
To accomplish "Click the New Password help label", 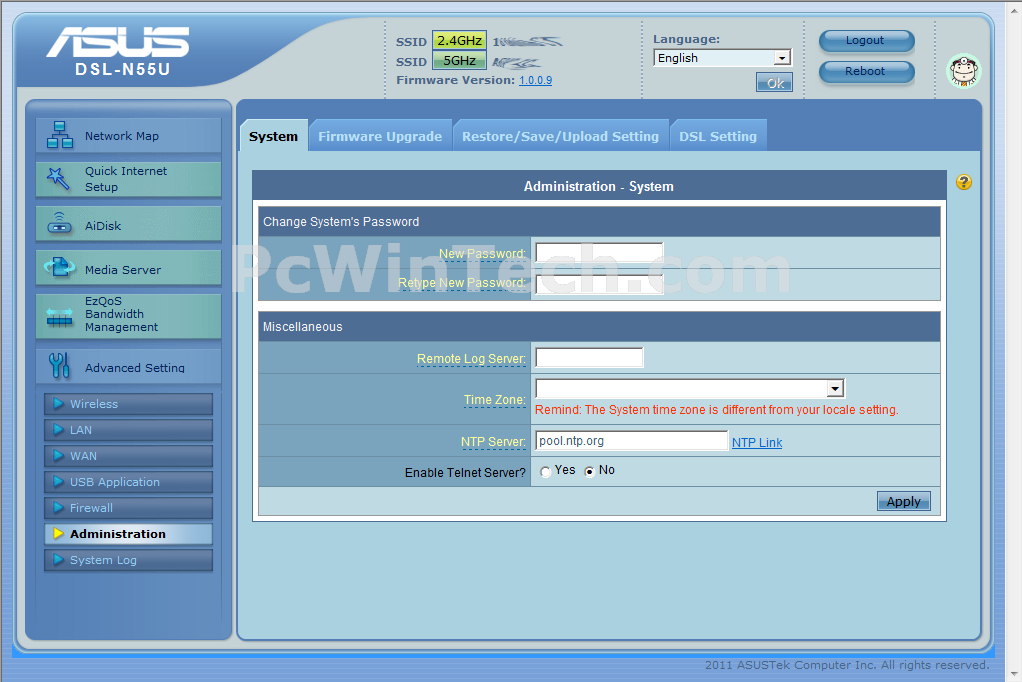I will (482, 254).
